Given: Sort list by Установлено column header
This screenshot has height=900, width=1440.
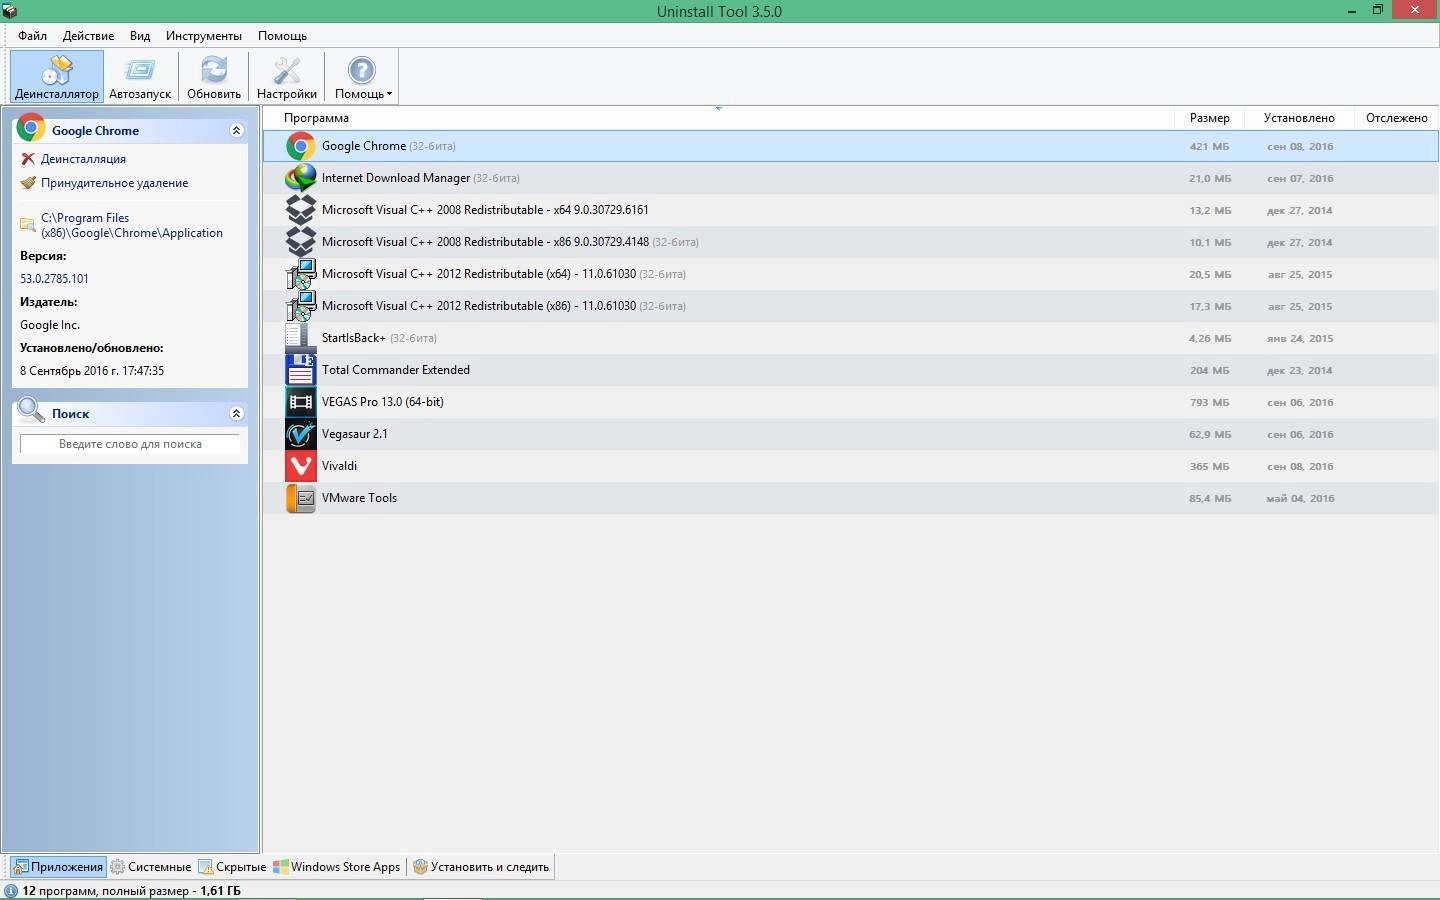Looking at the screenshot, I should click(1299, 118).
